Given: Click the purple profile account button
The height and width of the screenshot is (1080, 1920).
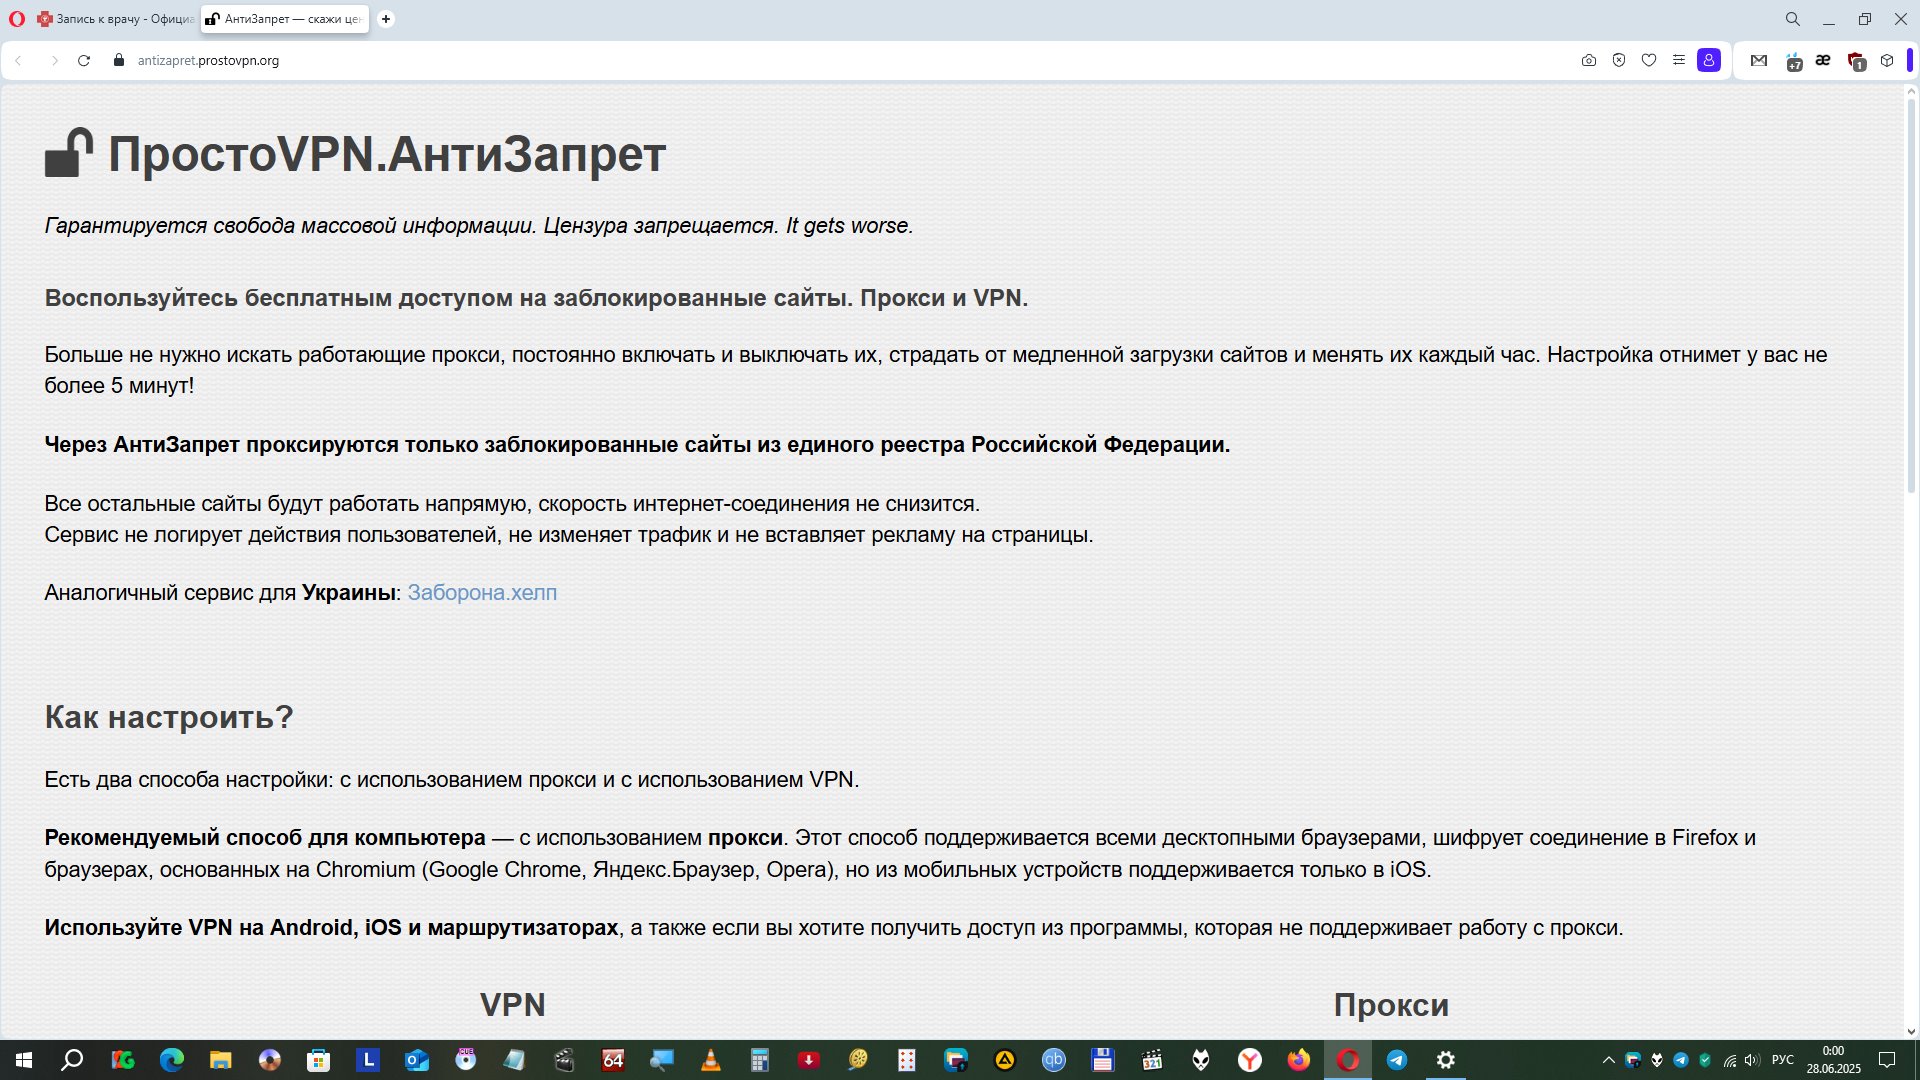Looking at the screenshot, I should coord(1709,61).
